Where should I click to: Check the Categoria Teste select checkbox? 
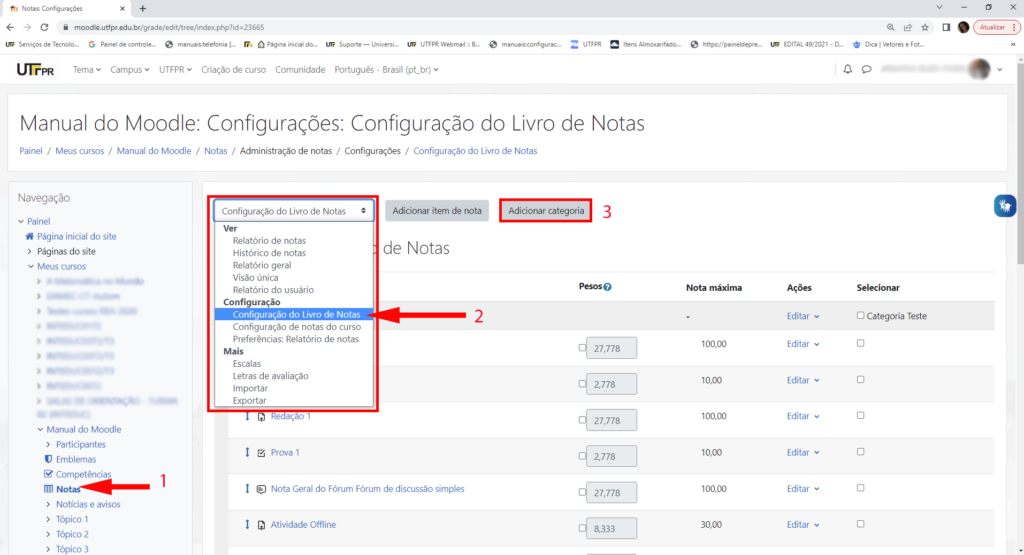pyautogui.click(x=861, y=315)
